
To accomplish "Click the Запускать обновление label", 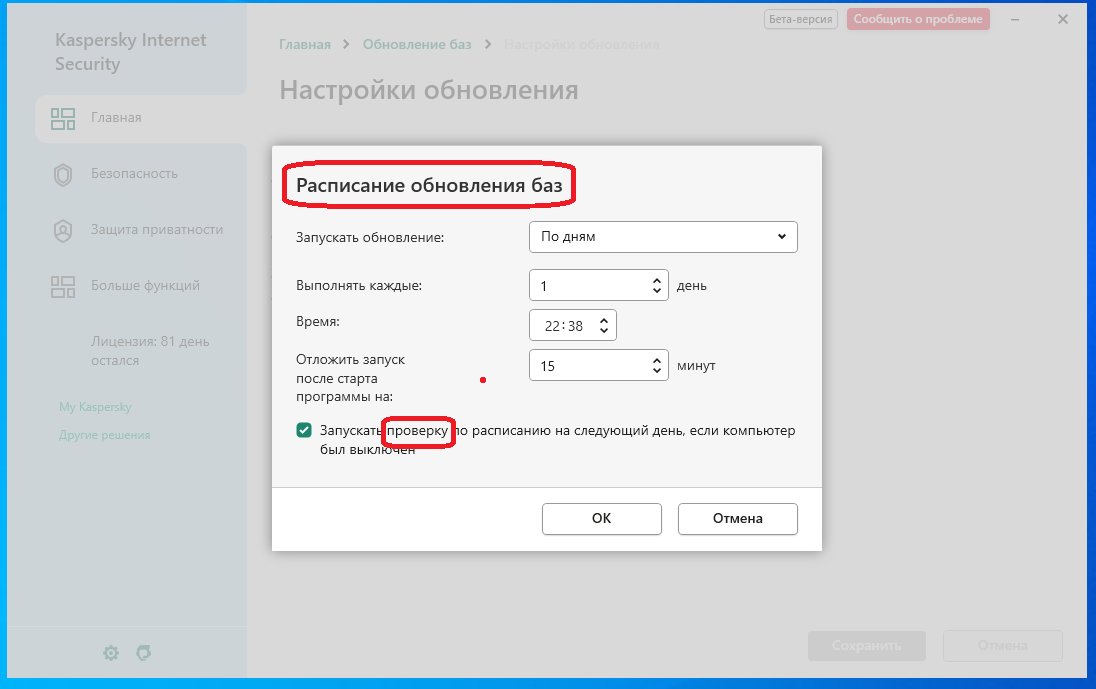I will click(x=370, y=238).
